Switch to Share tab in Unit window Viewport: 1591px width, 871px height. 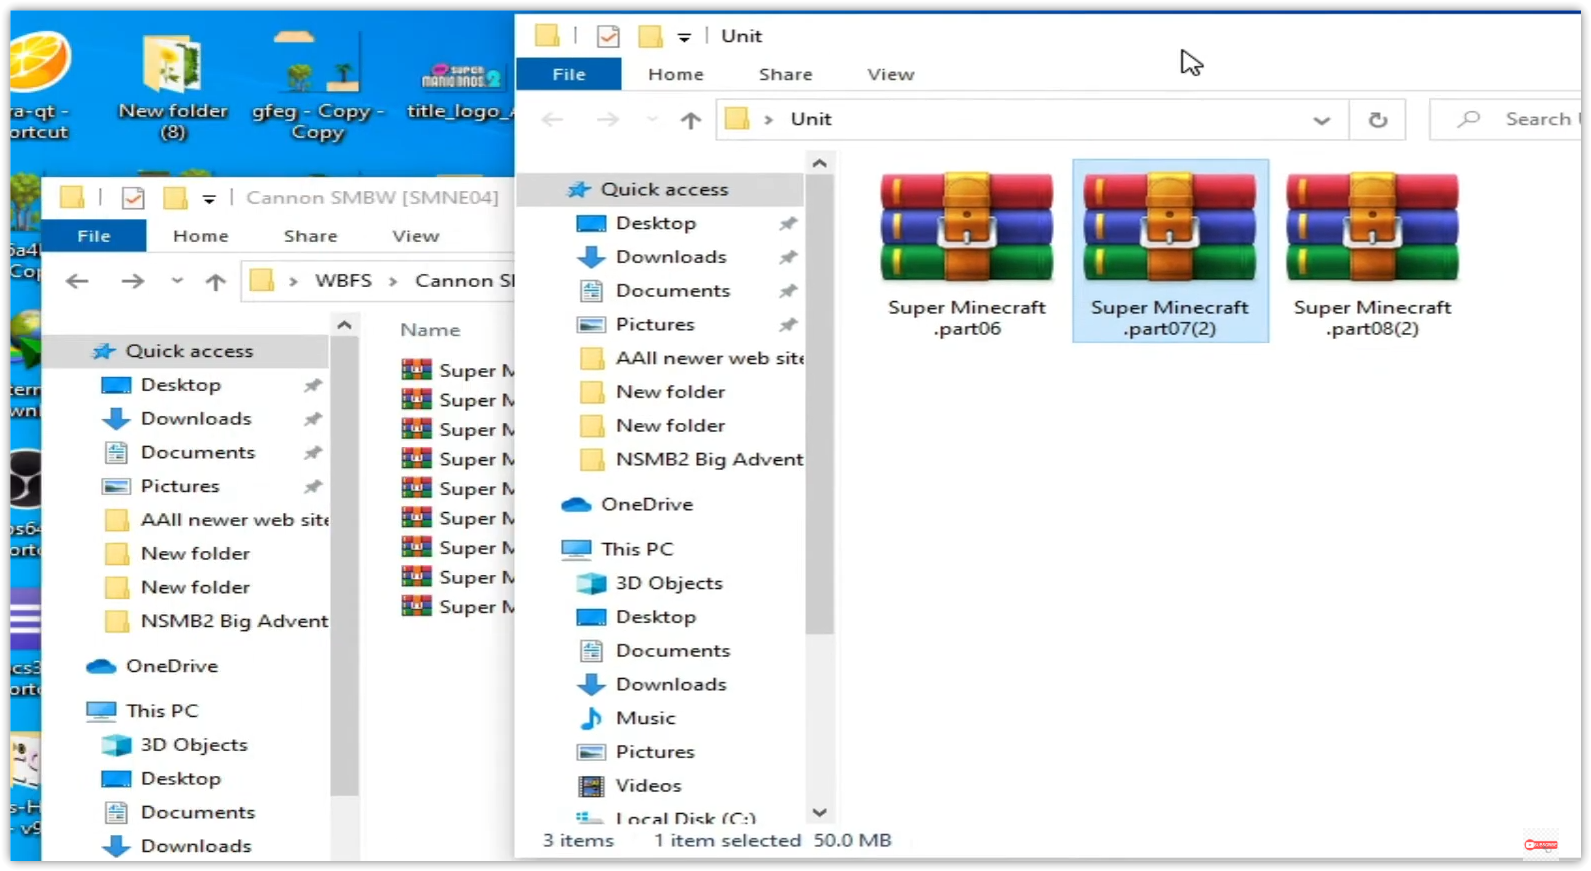point(786,74)
